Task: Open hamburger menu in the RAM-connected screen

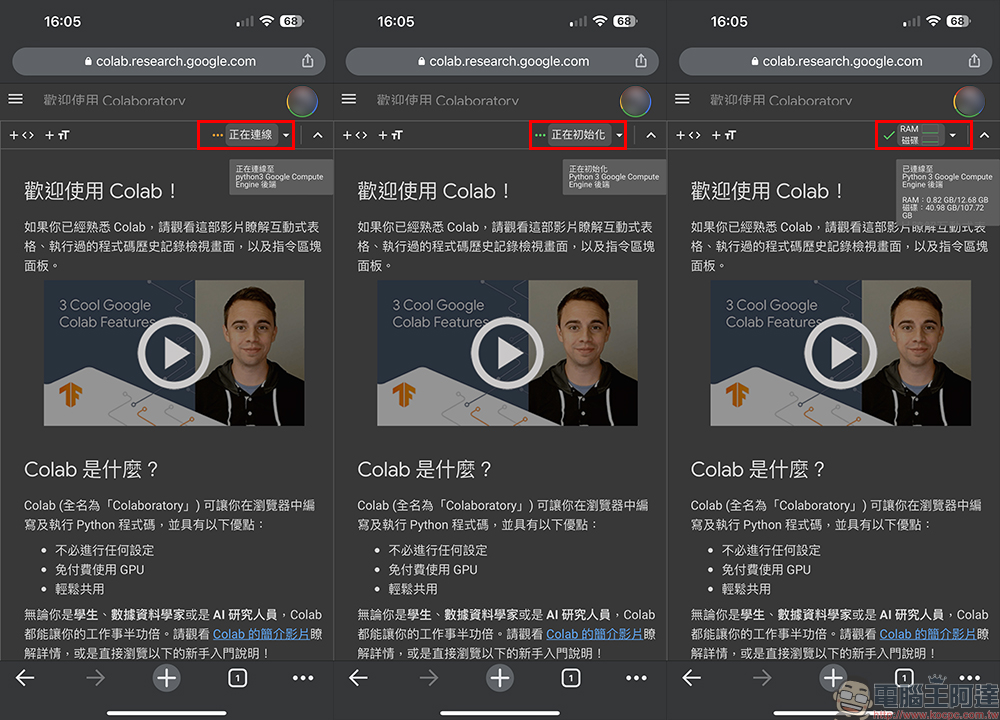Action: (682, 99)
